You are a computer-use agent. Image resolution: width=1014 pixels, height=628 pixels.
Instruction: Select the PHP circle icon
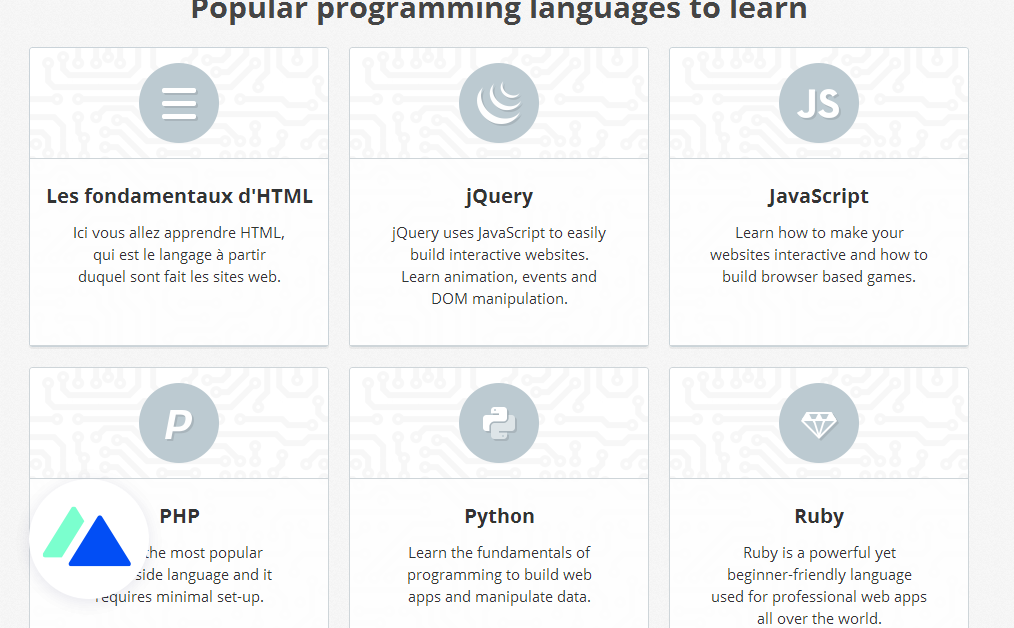(x=178, y=422)
